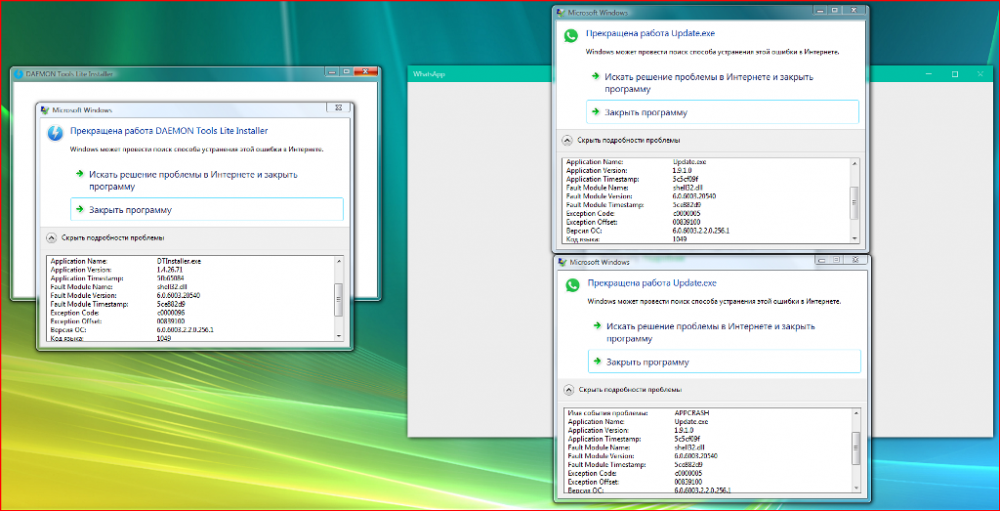1000x511 pixels.
Task: Maximize the WhatsApp window
Action: tap(953, 75)
